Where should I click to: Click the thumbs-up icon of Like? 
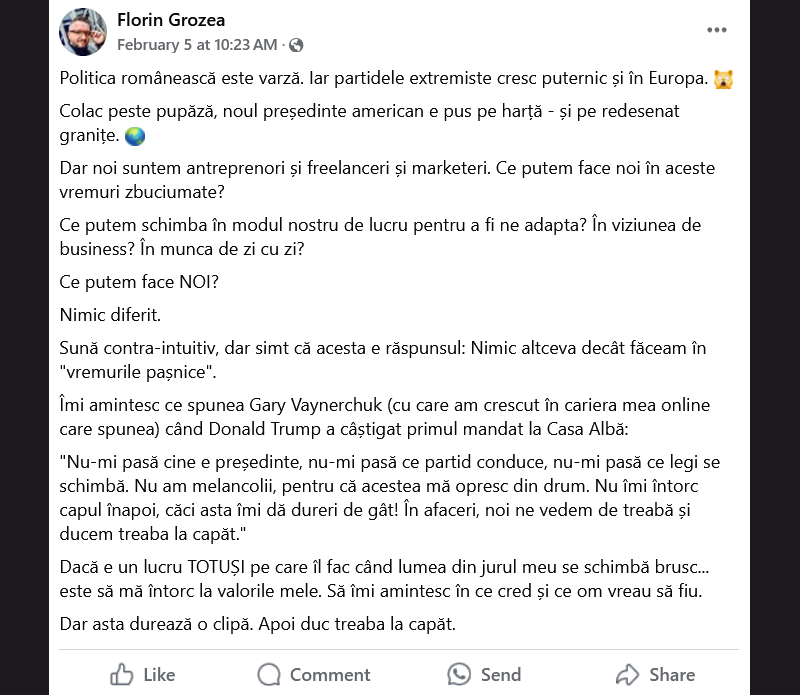tap(122, 674)
